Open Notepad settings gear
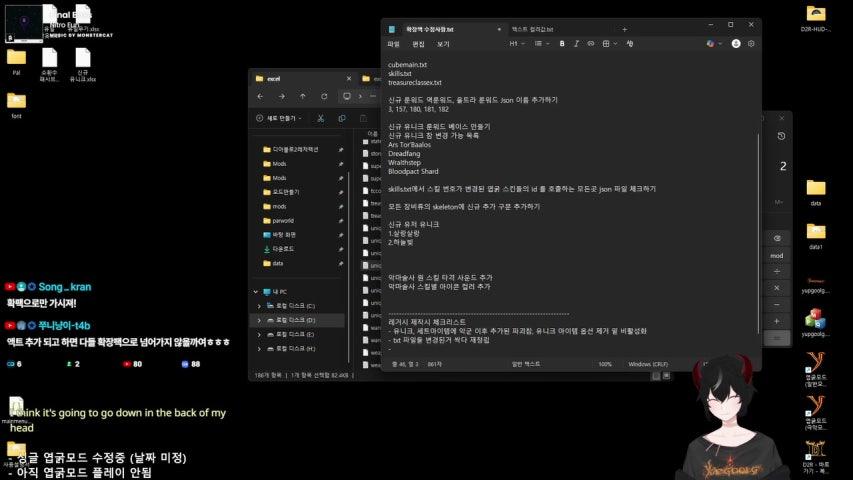Screen dimensions: 853x480 click(x=751, y=44)
